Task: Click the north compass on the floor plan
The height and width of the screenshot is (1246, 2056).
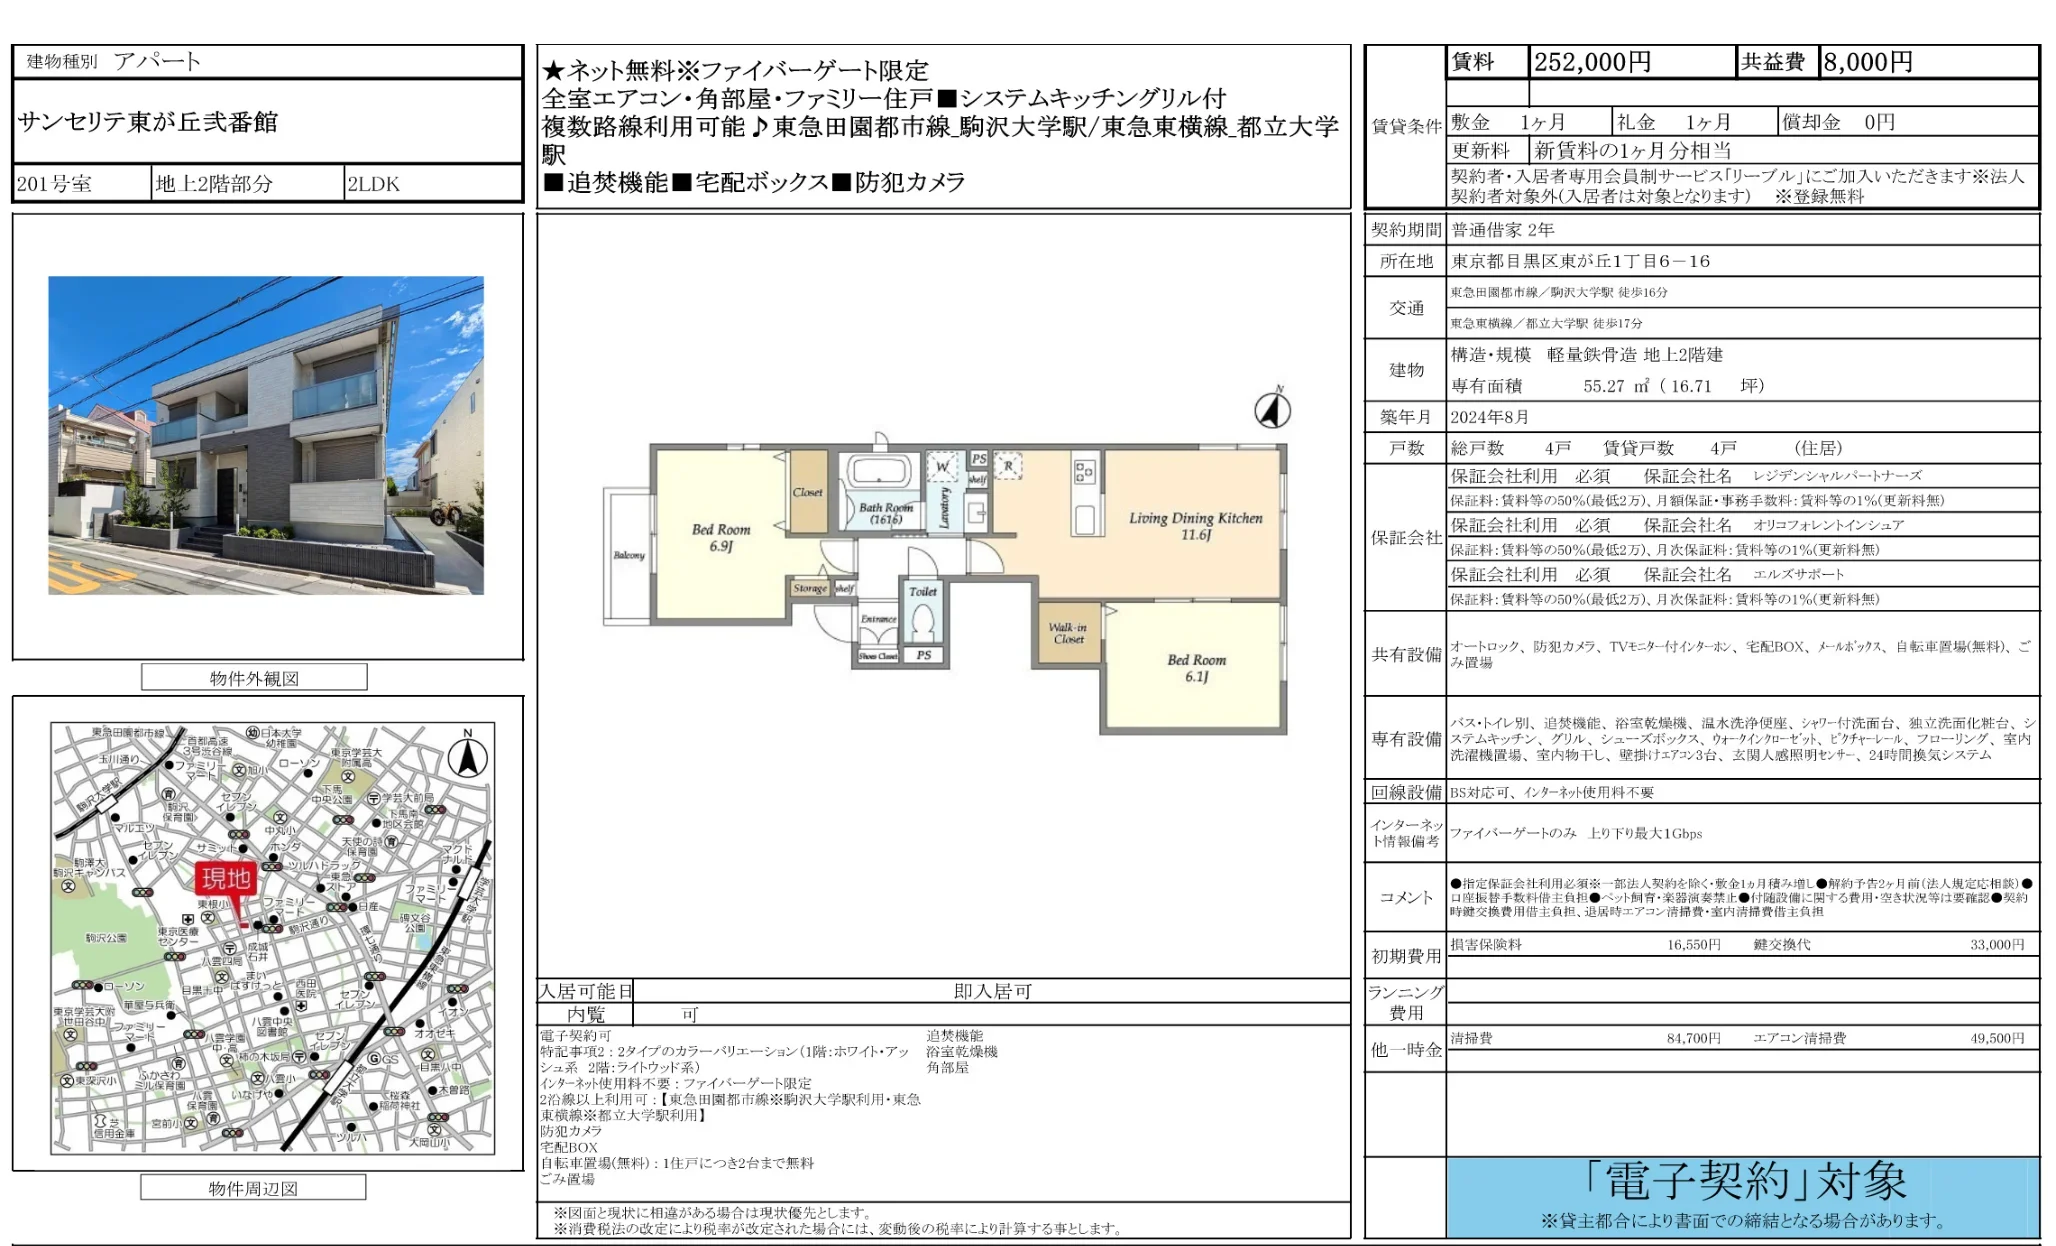Action: pyautogui.click(x=1272, y=410)
